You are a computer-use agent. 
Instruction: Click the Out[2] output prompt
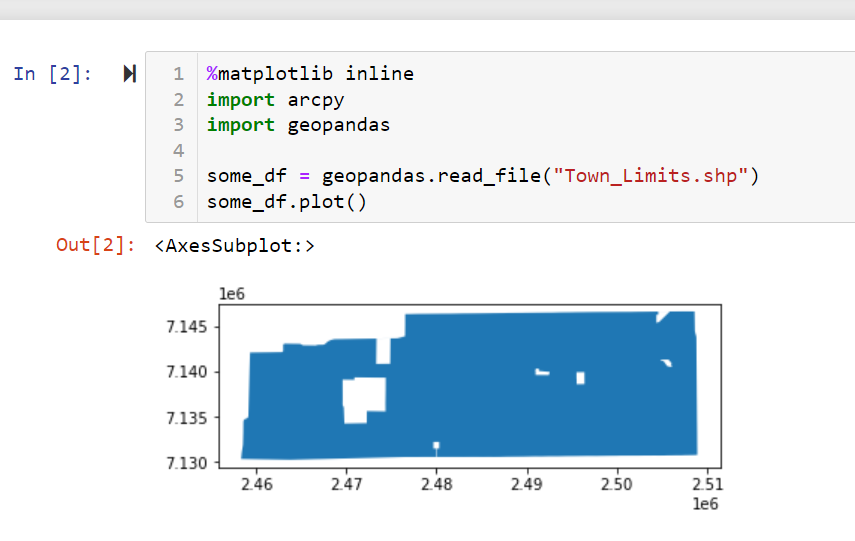tap(95, 245)
